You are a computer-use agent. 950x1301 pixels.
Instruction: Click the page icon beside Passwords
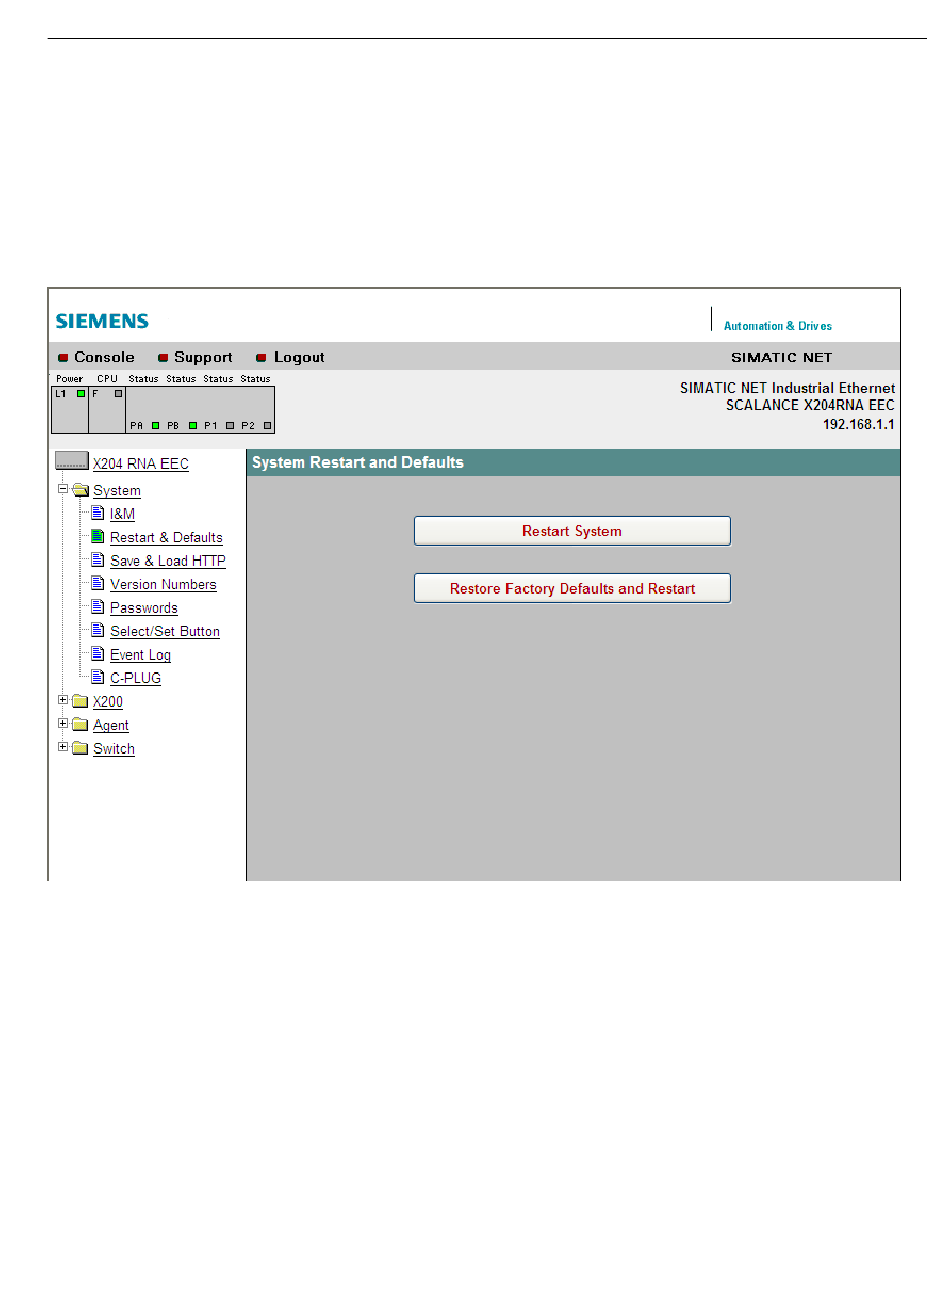click(98, 607)
